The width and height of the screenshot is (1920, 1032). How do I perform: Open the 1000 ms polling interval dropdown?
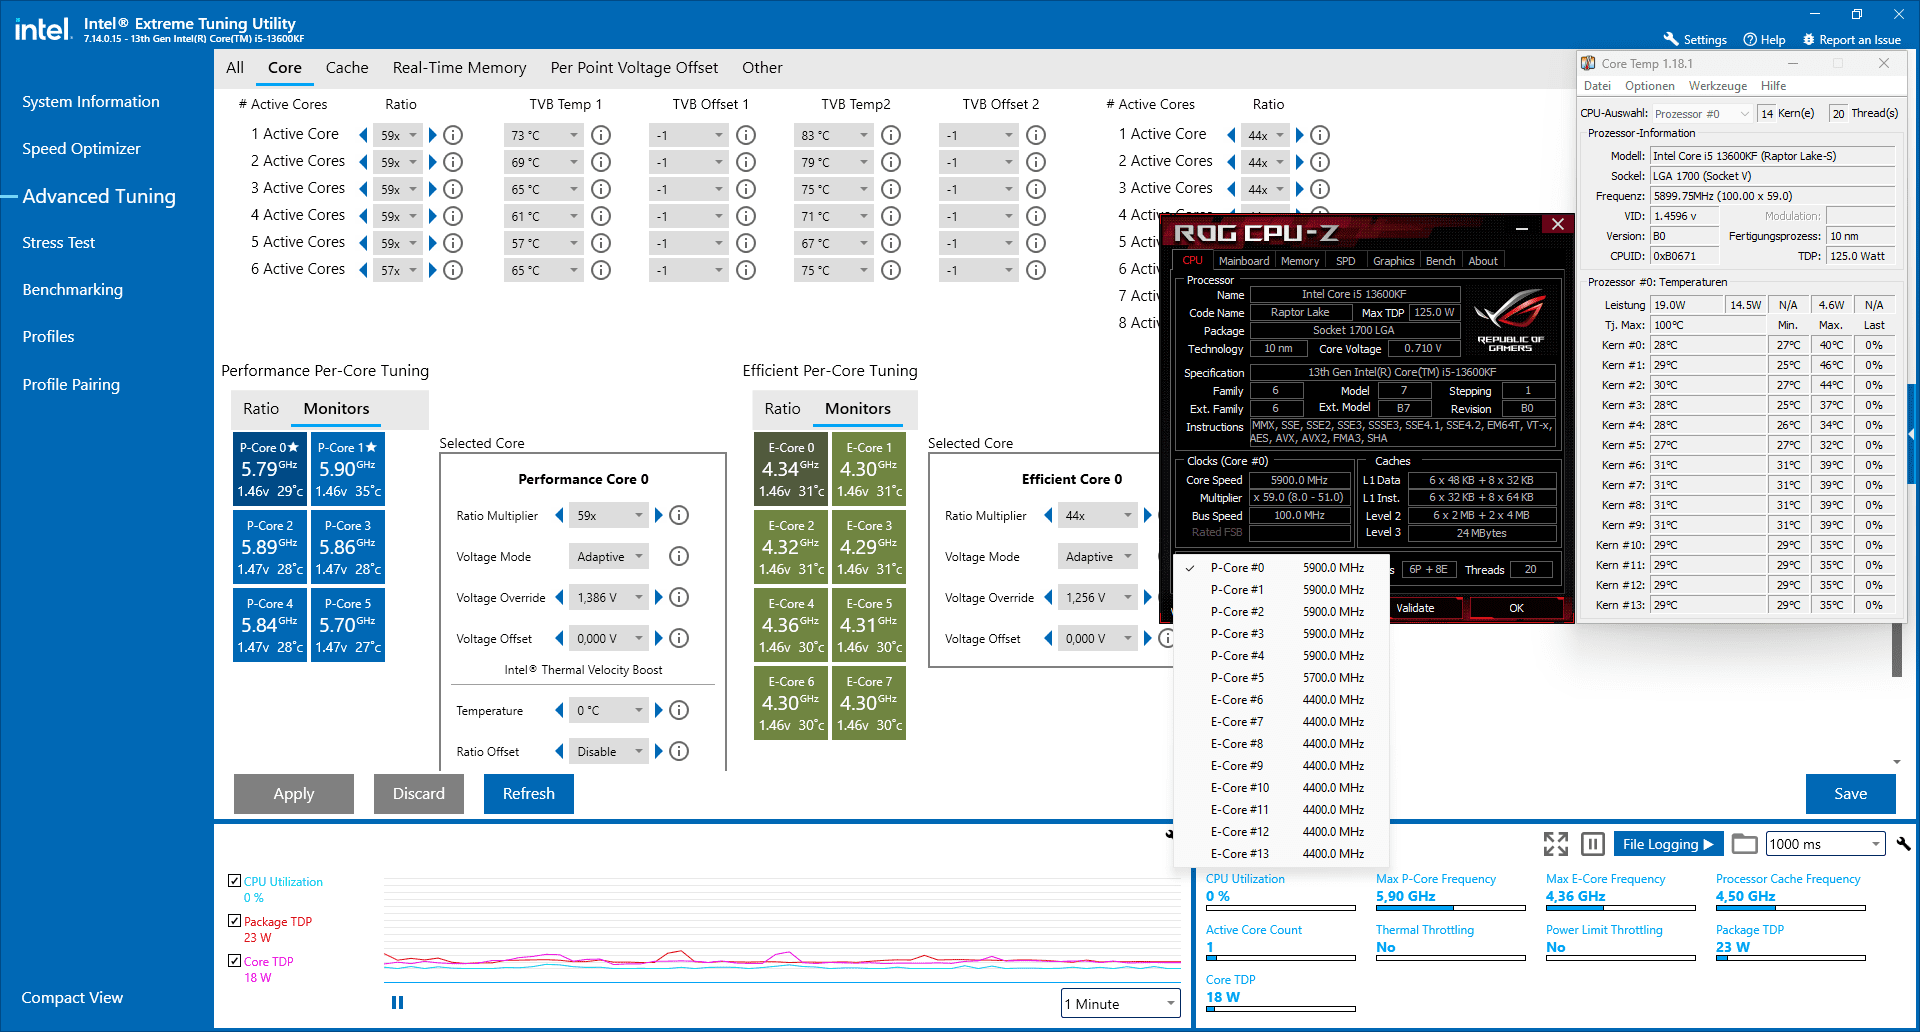pyautogui.click(x=1826, y=844)
